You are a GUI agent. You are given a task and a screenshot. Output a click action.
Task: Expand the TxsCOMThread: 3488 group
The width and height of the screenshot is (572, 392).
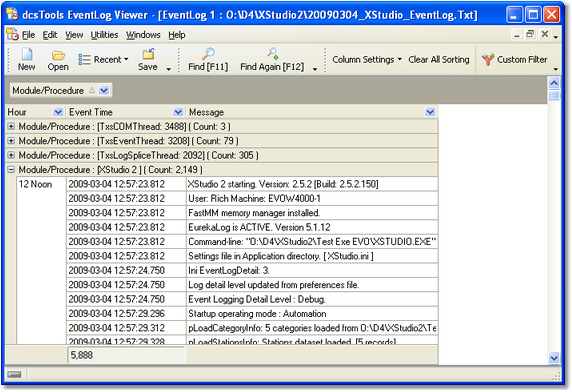[x=11, y=126]
